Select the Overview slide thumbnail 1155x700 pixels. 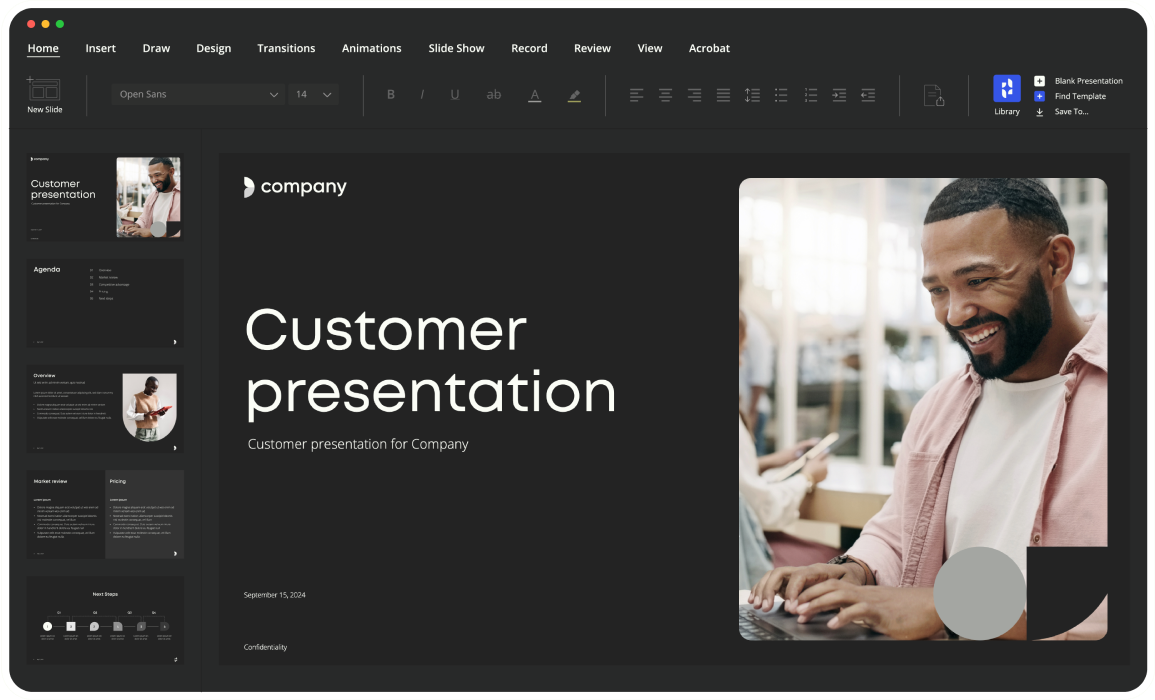click(105, 408)
